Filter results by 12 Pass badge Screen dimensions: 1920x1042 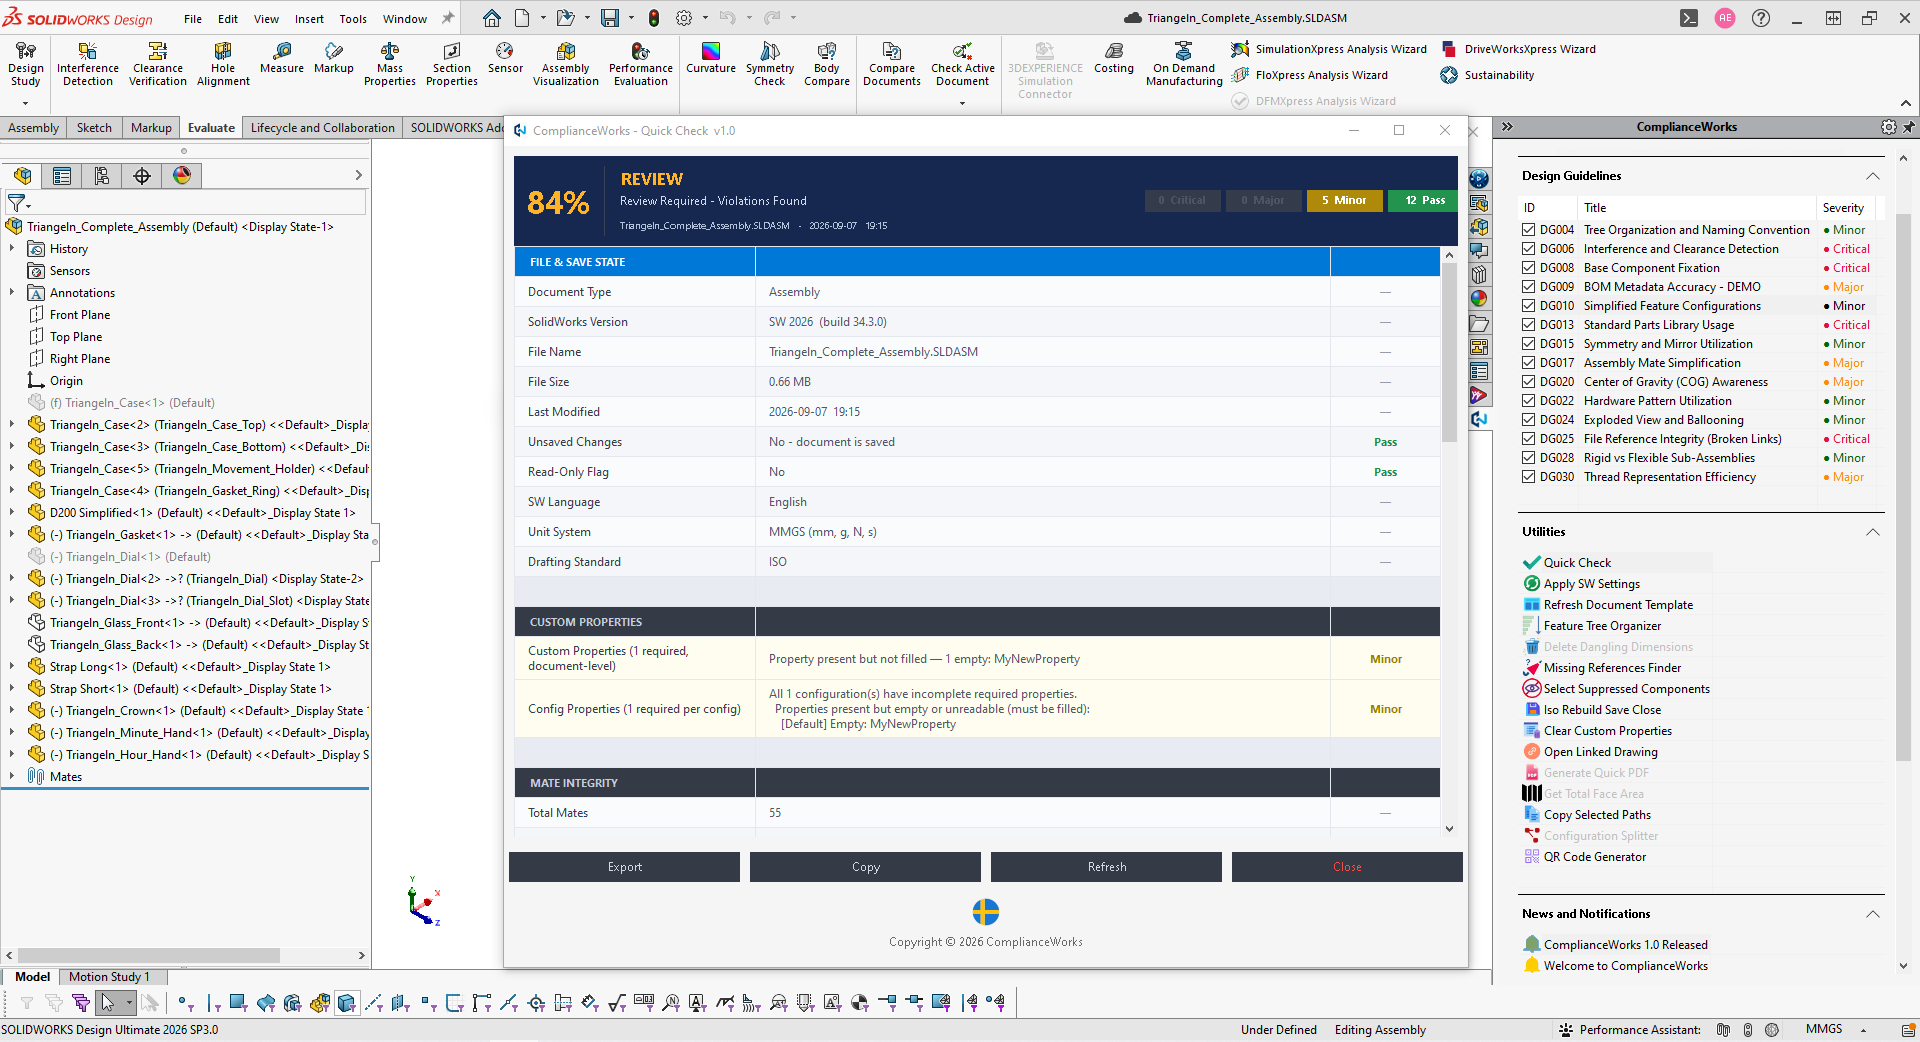point(1424,200)
